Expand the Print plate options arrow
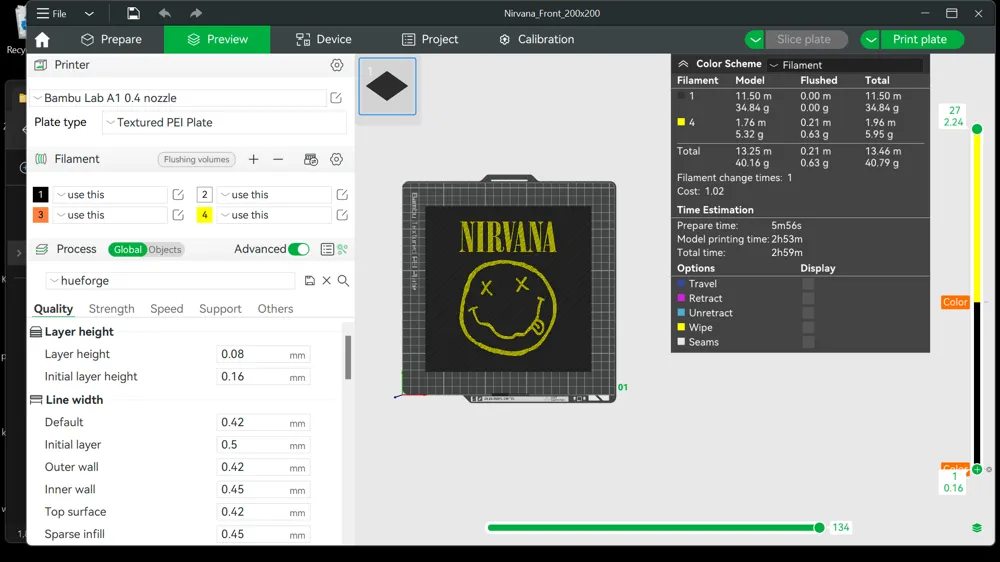 coord(871,40)
